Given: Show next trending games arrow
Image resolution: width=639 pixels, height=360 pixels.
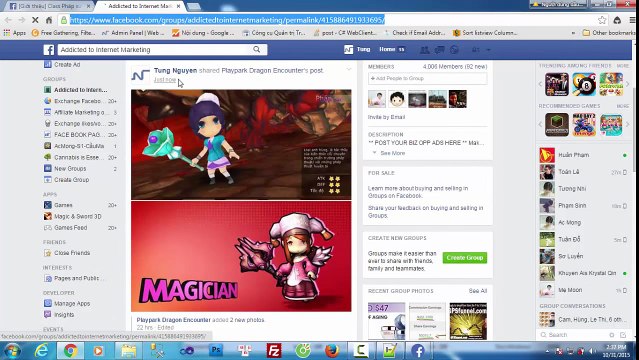Looking at the screenshot, I should (628, 84).
